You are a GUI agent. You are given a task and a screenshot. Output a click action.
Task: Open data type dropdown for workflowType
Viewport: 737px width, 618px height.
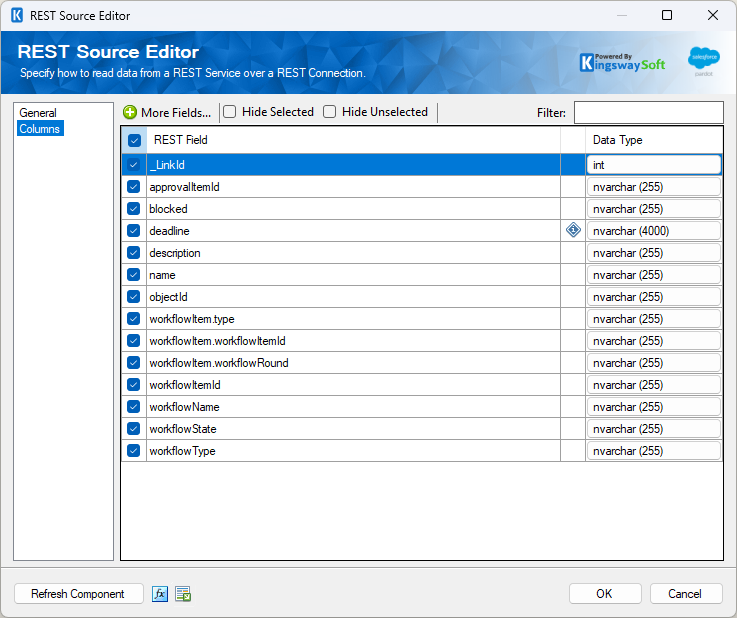tap(654, 451)
